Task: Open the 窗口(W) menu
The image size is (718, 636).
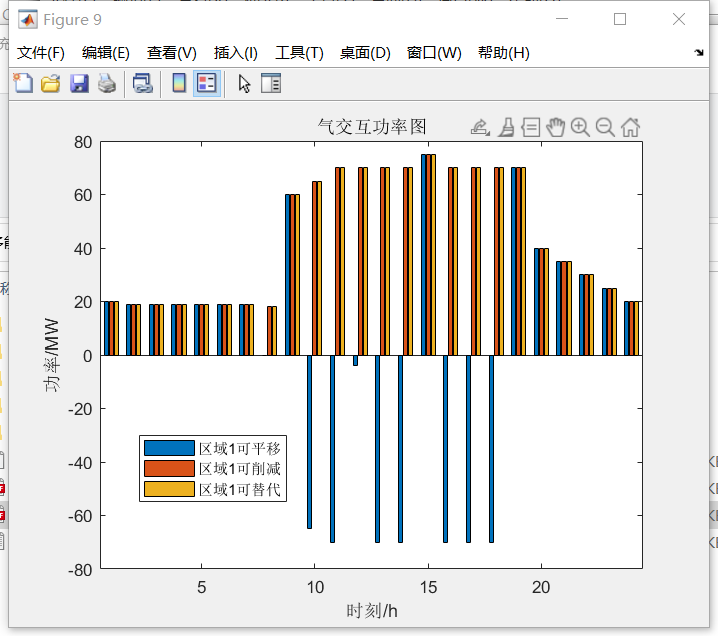Action: click(x=434, y=53)
